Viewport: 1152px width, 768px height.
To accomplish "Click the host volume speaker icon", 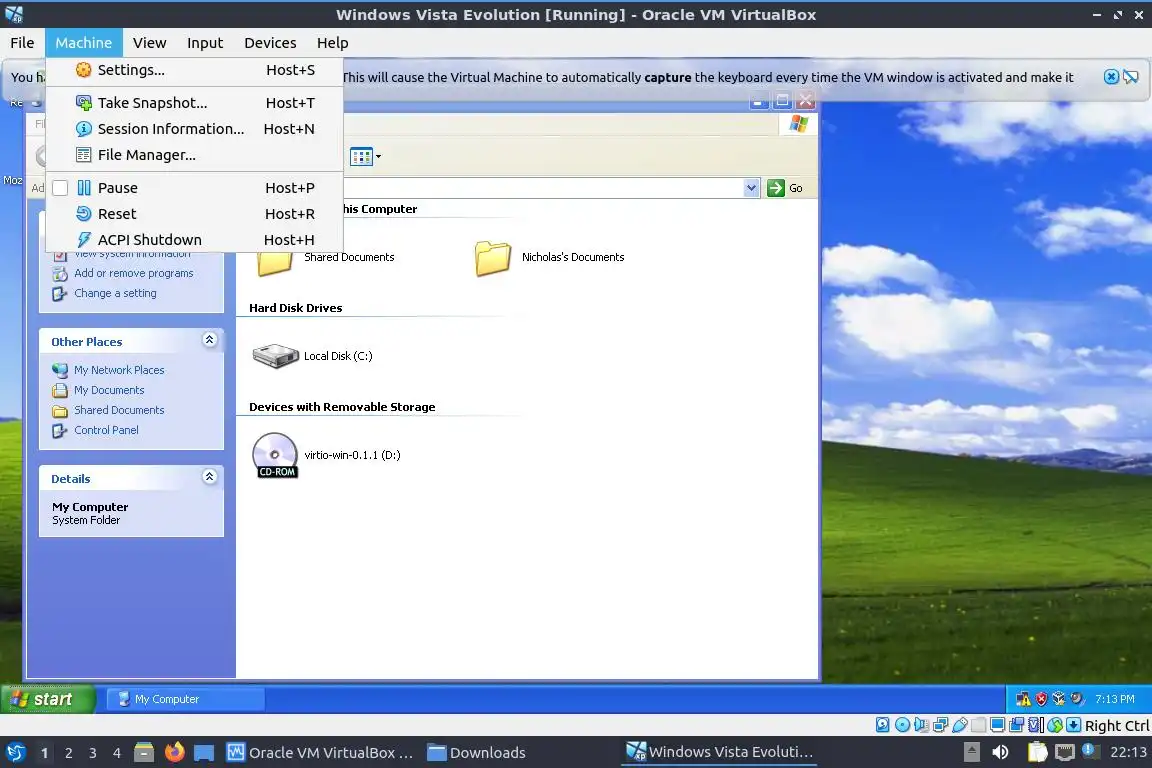I will (1000, 753).
